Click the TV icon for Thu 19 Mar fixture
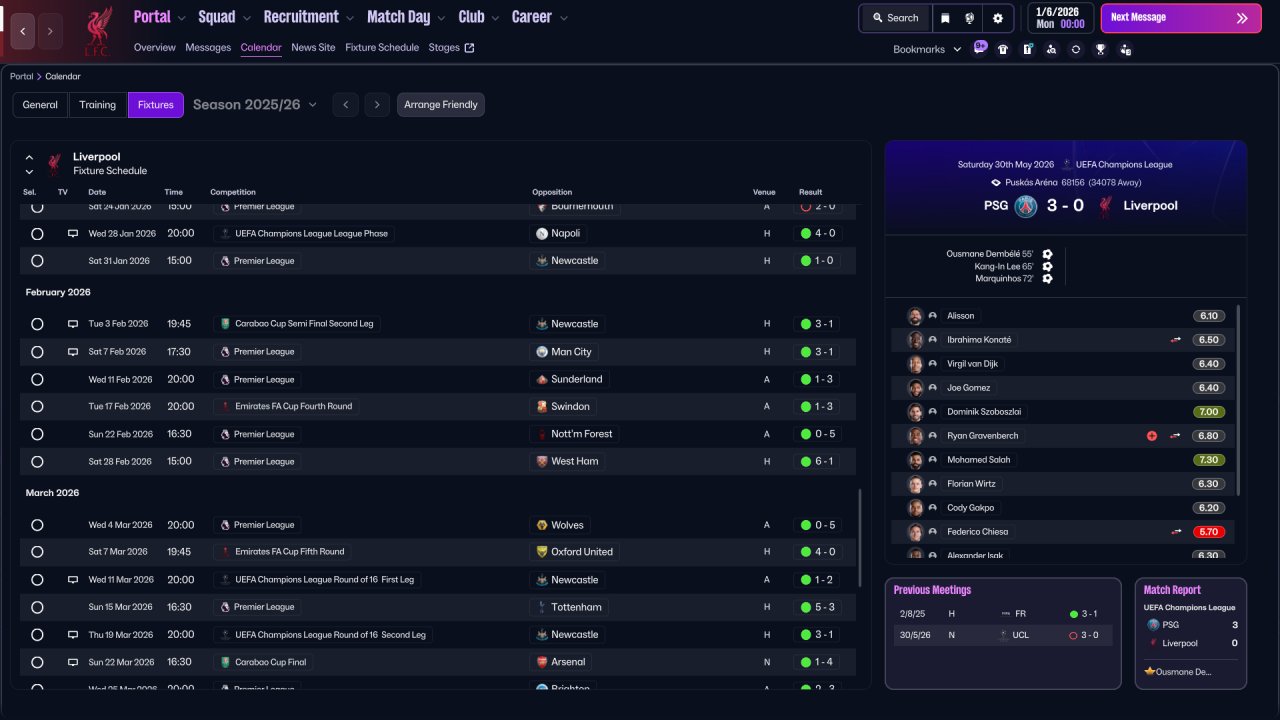The image size is (1280, 720). click(72, 635)
